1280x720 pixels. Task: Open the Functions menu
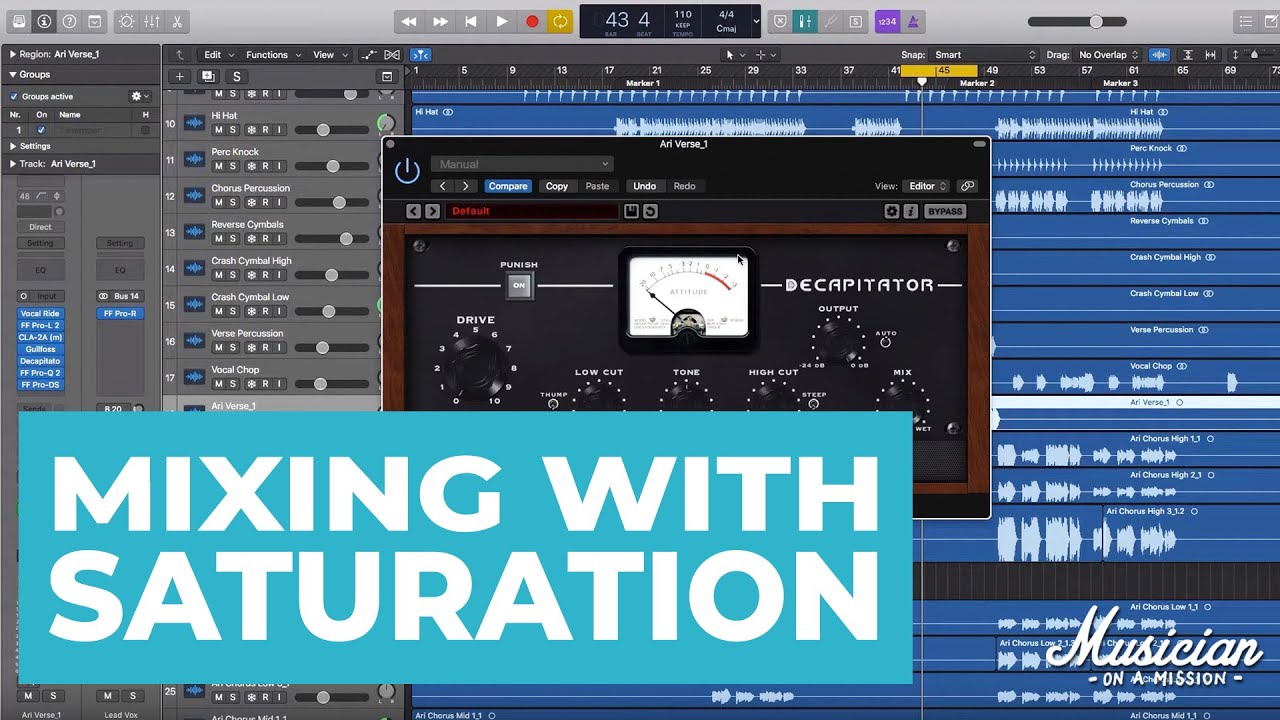pos(273,55)
